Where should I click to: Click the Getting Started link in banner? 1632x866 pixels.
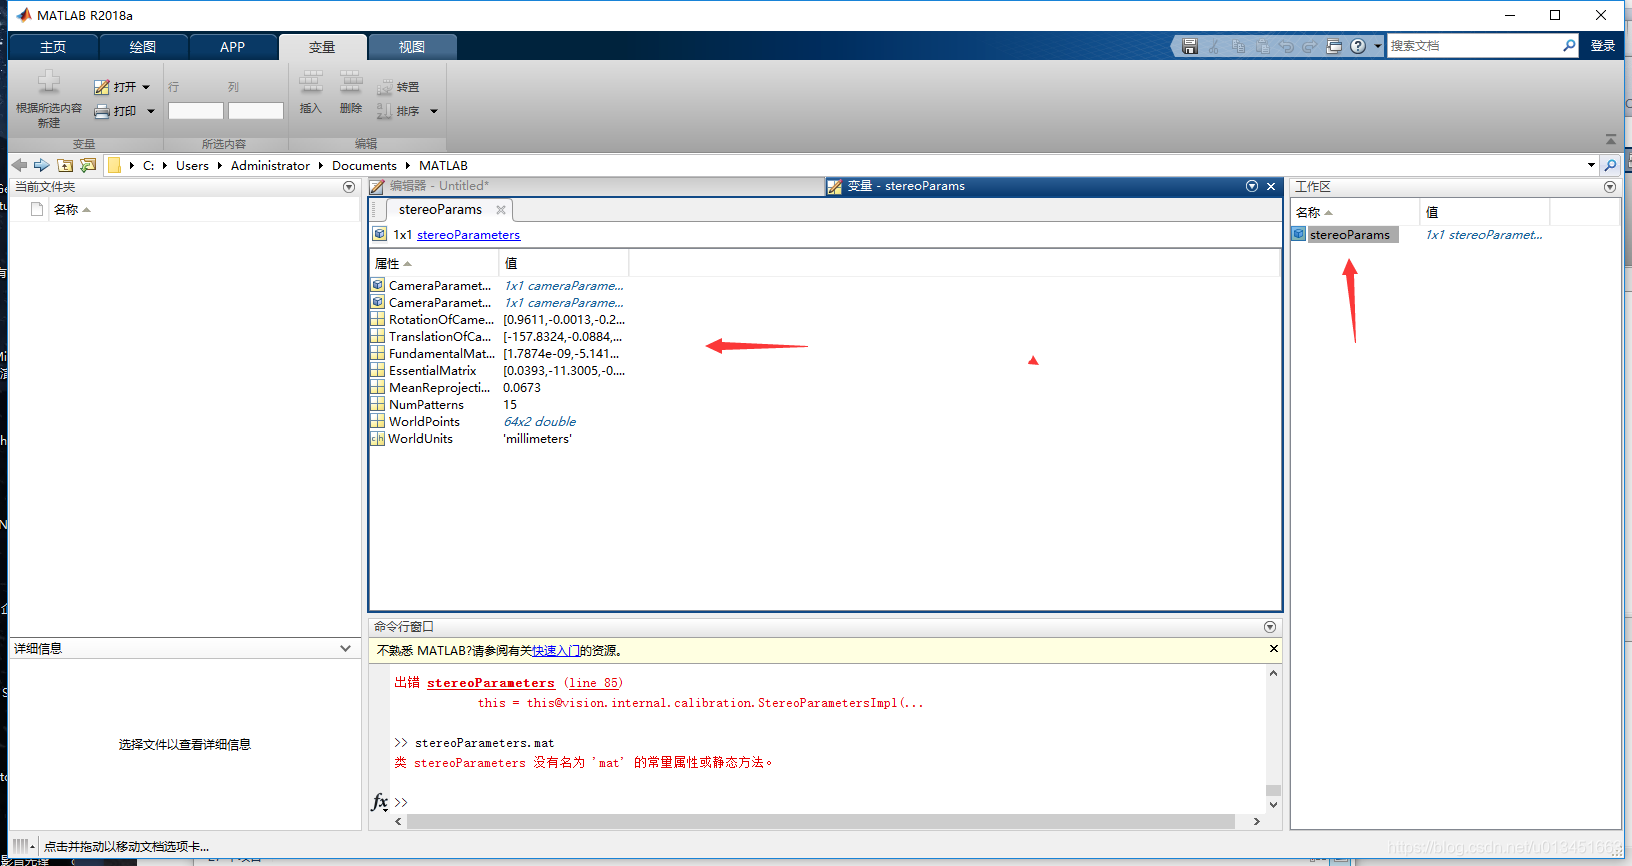(556, 651)
